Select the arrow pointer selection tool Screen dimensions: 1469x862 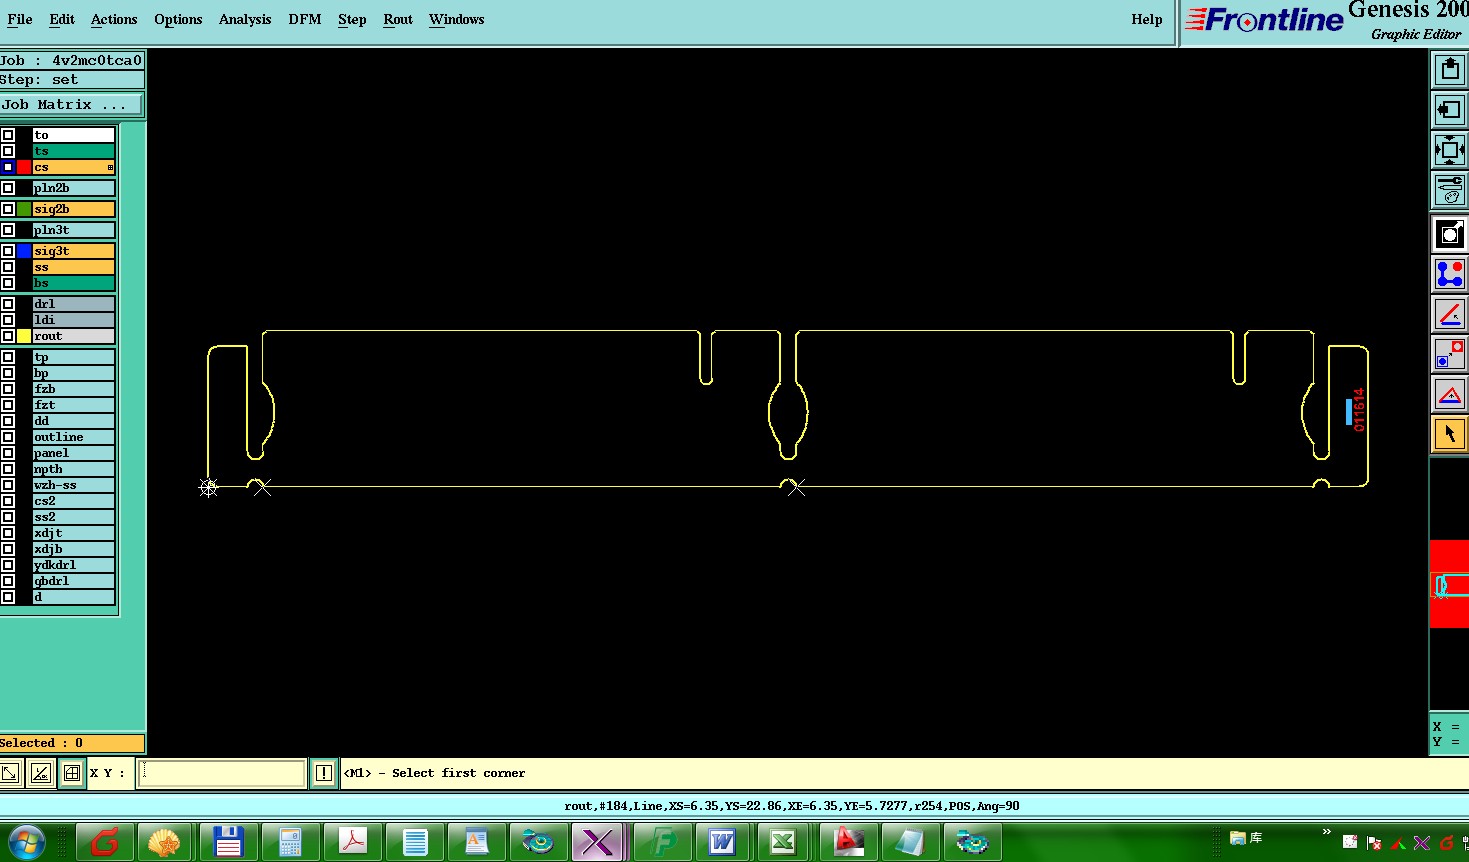coord(1449,434)
